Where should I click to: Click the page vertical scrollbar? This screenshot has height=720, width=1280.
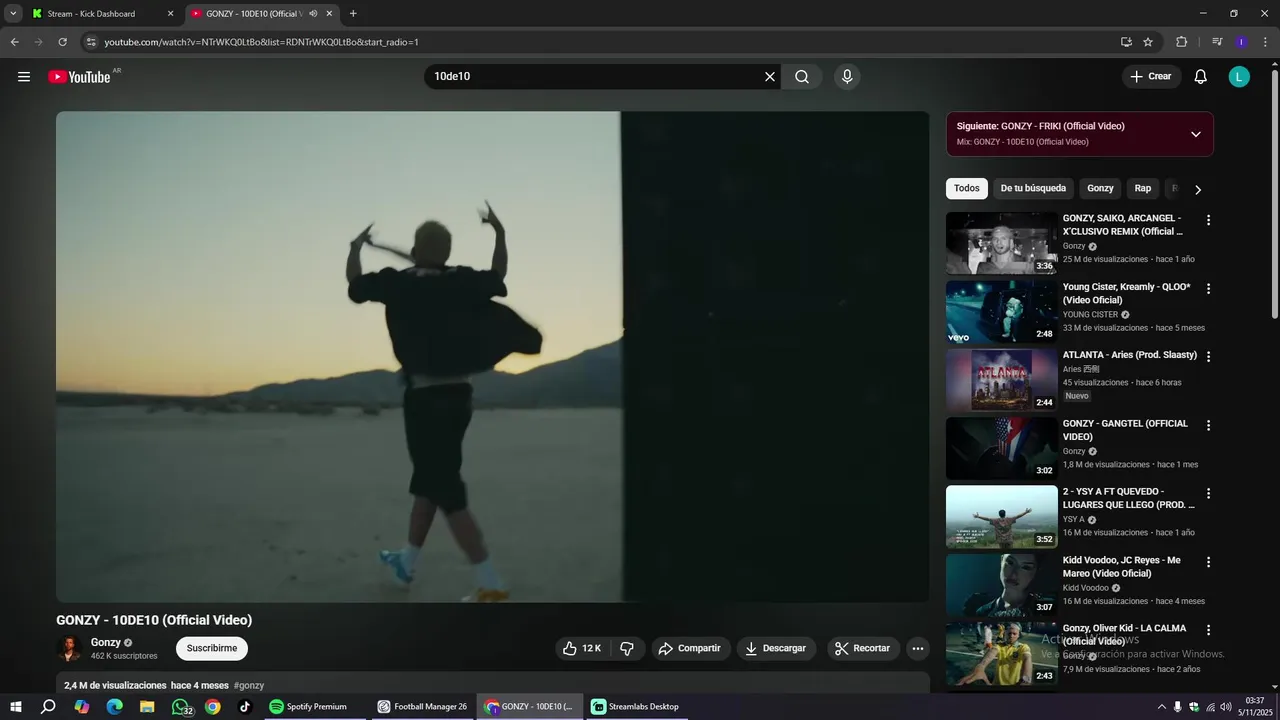1274,195
